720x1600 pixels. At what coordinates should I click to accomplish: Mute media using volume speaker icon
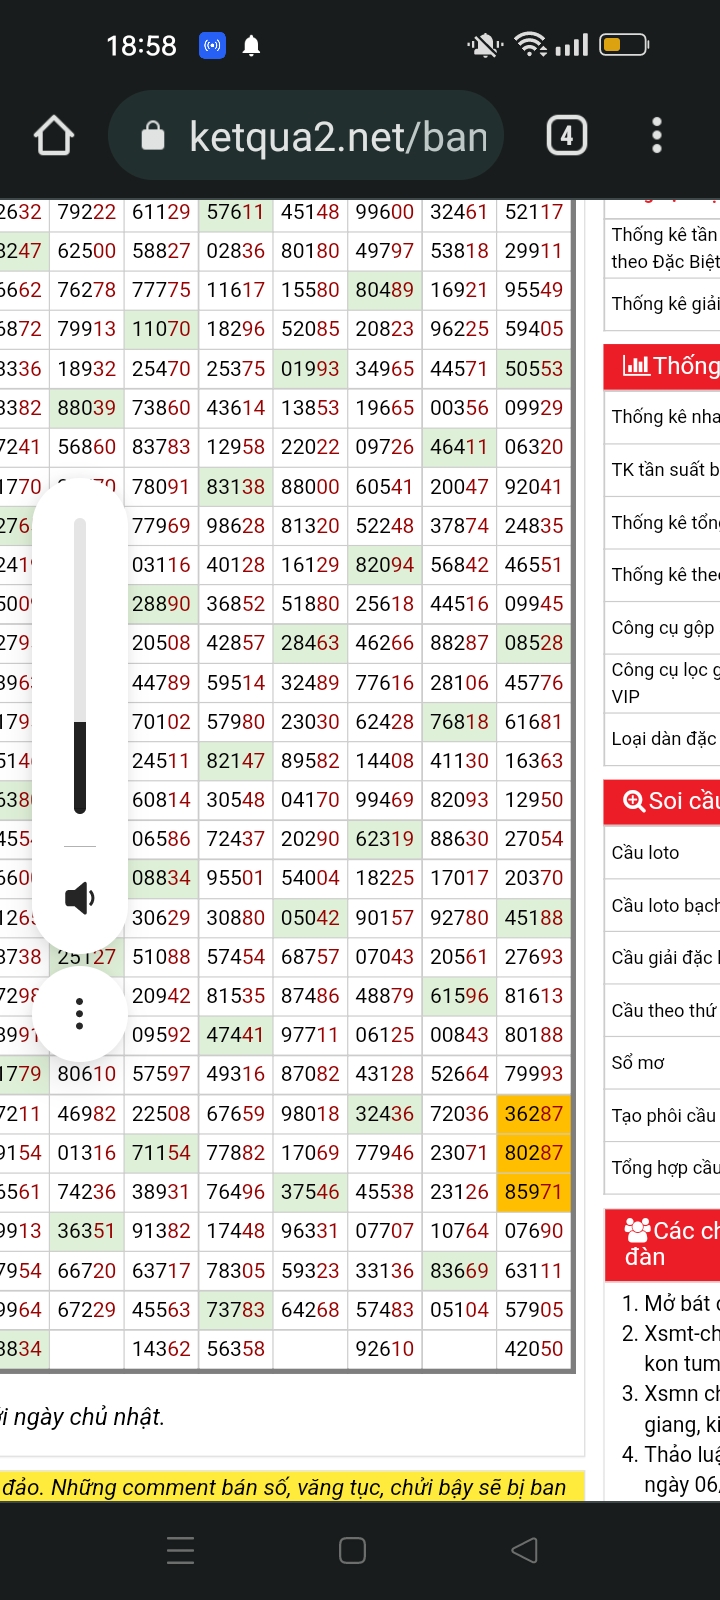80,898
